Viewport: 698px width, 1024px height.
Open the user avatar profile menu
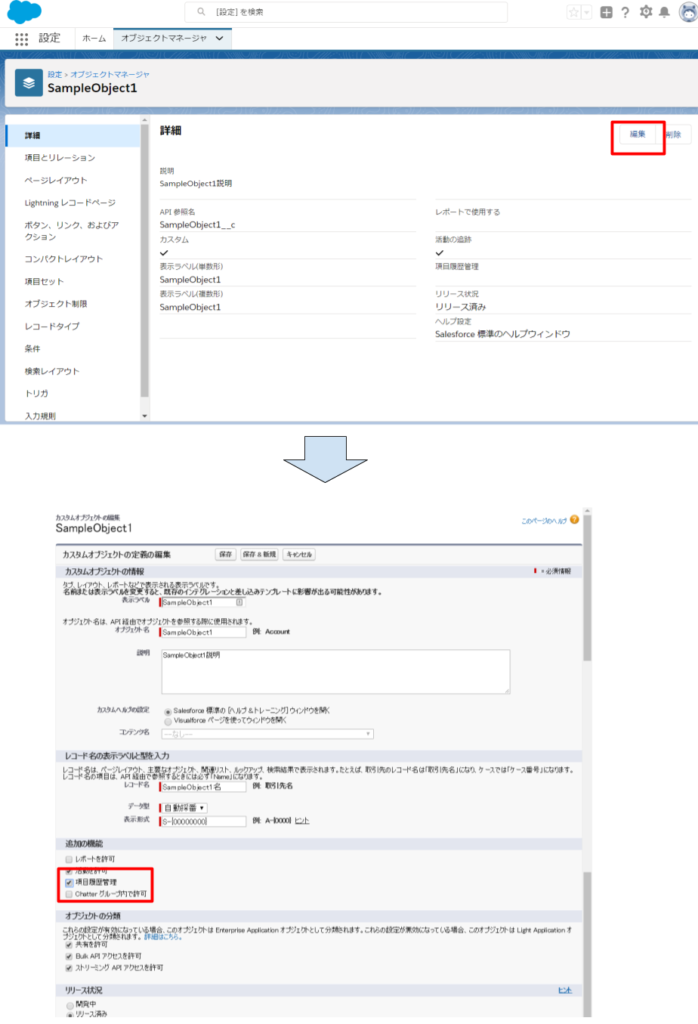click(688, 12)
